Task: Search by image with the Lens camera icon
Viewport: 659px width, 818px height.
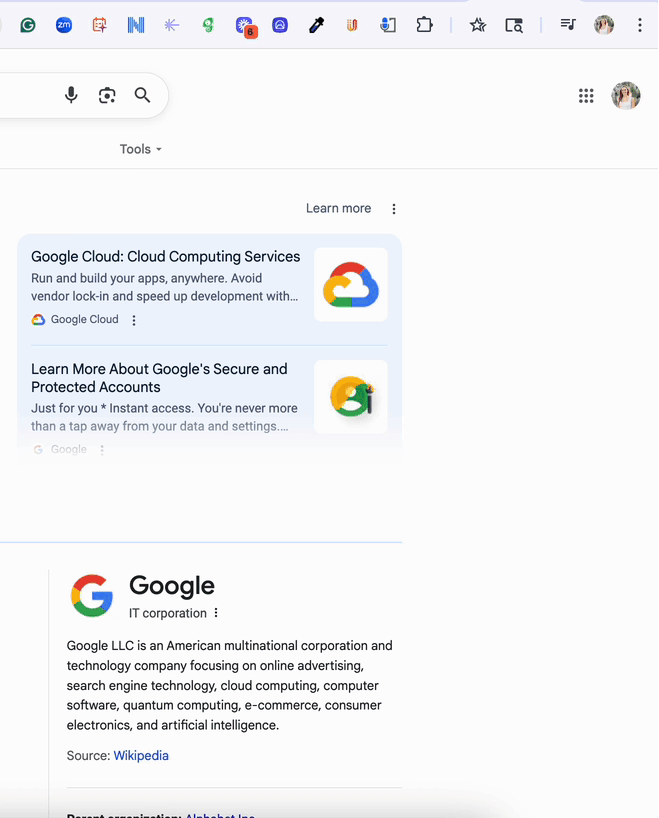Action: point(107,95)
